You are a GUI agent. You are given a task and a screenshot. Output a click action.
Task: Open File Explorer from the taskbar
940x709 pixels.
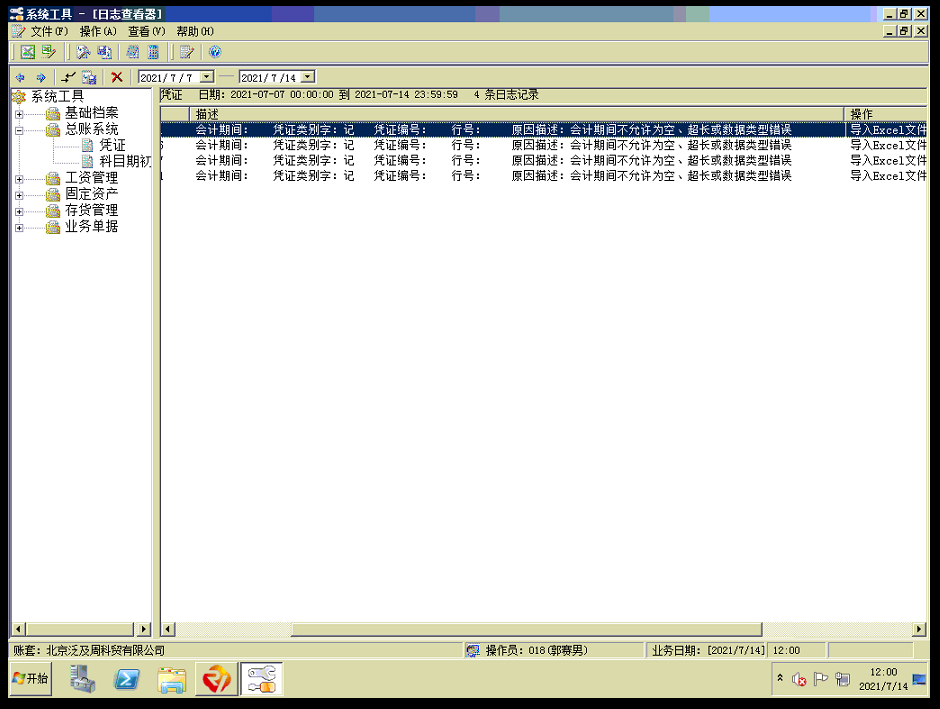pyautogui.click(x=172, y=680)
